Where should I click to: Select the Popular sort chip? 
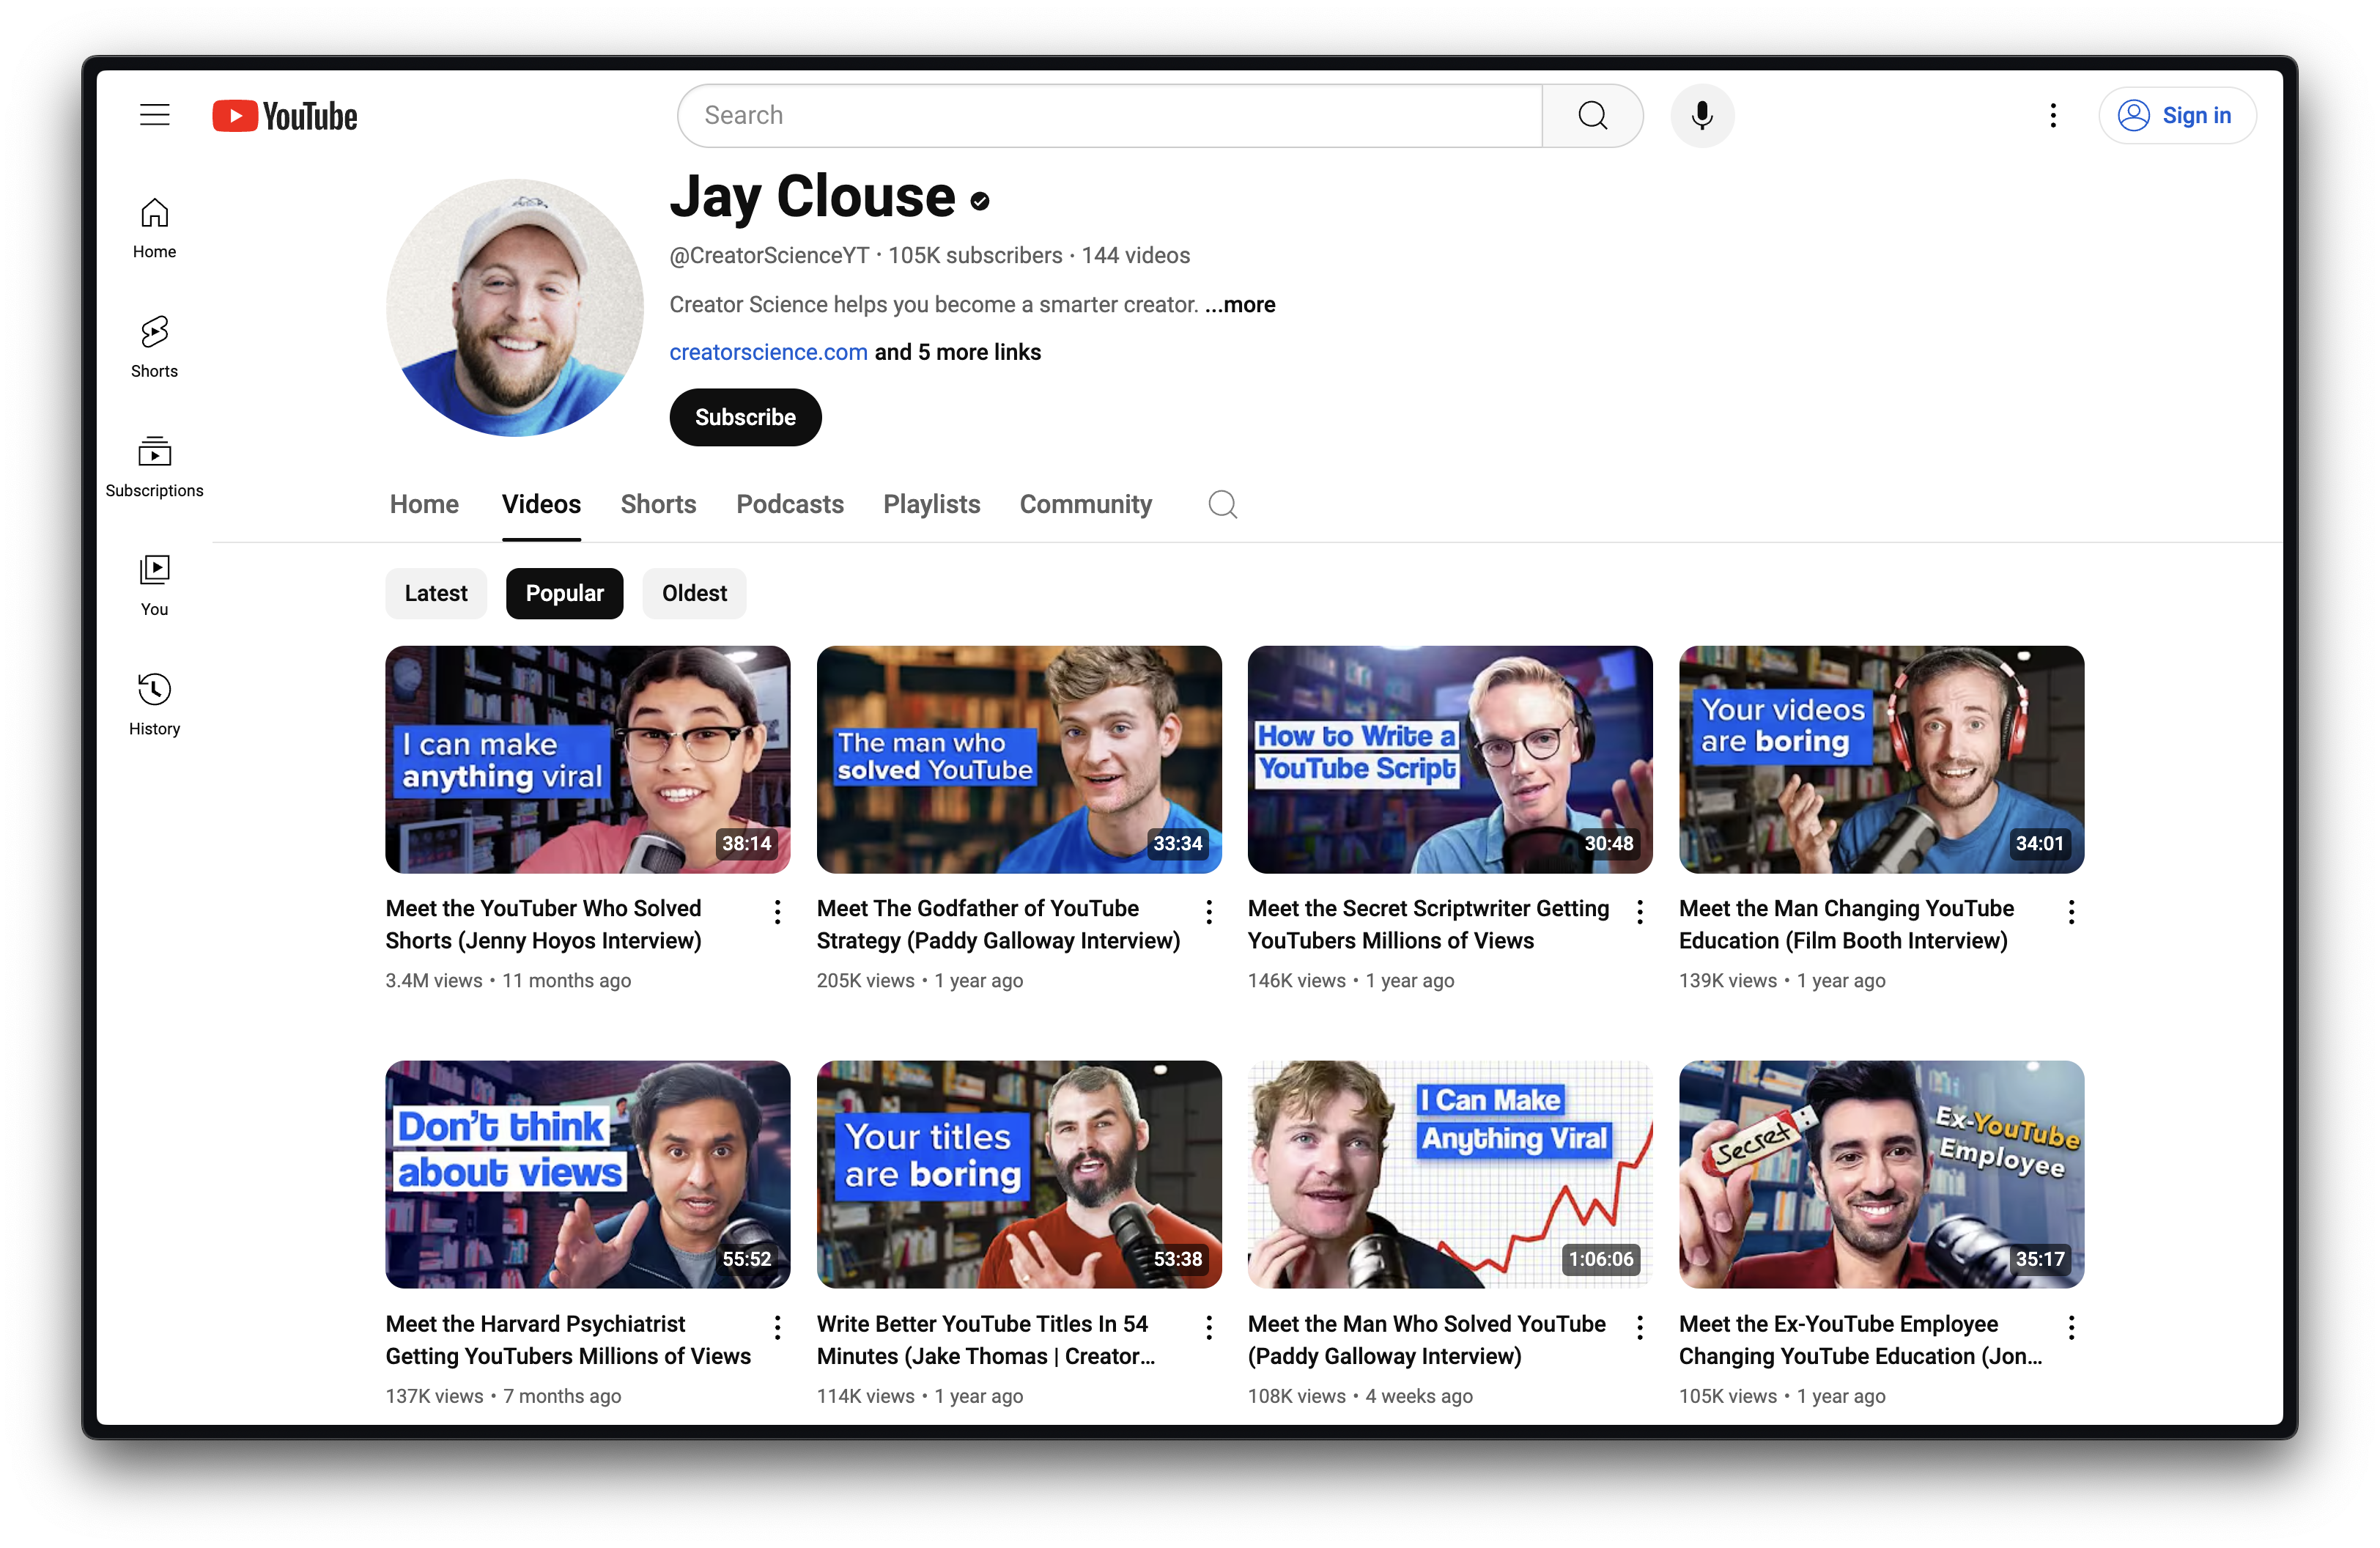(x=564, y=593)
